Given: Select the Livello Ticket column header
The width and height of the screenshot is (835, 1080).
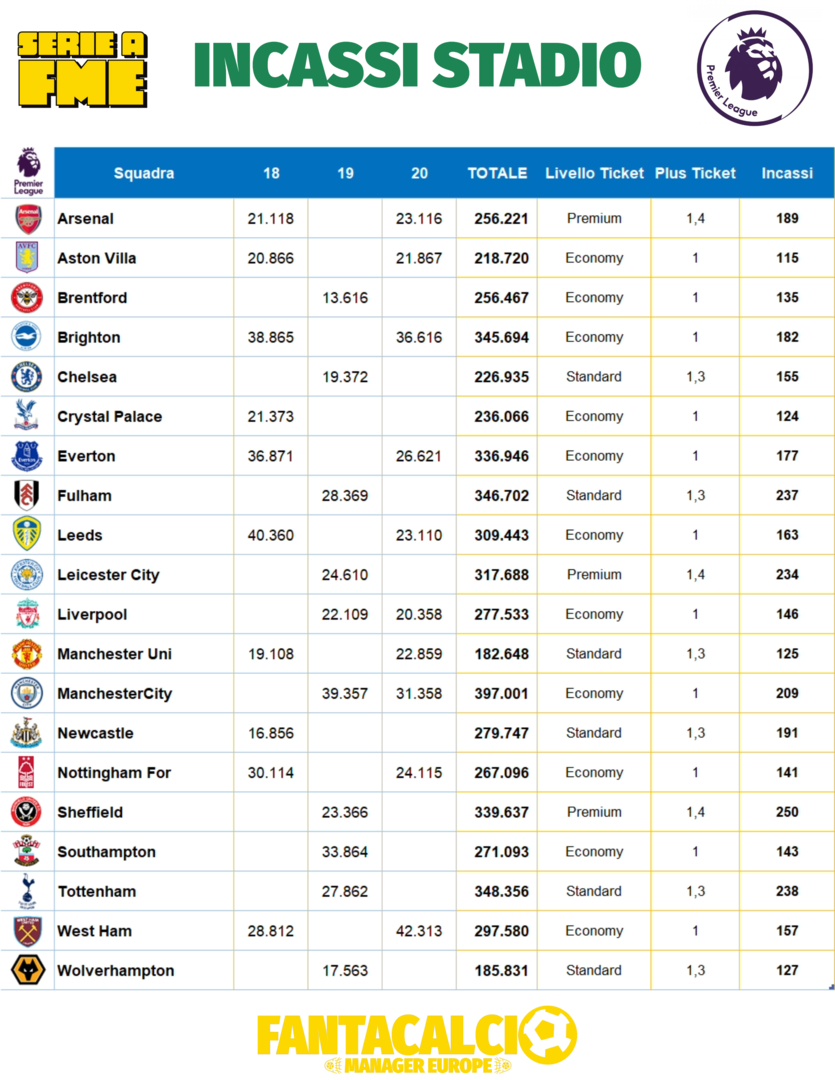Looking at the screenshot, I should click(594, 173).
